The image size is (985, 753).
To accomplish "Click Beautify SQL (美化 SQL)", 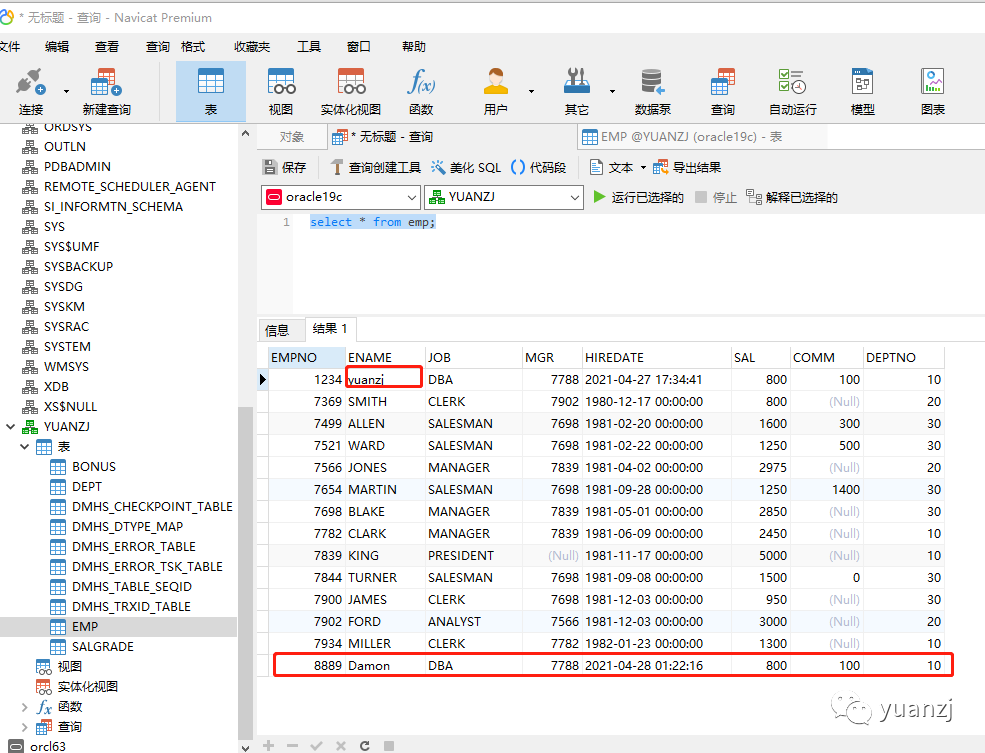I will tap(466, 167).
